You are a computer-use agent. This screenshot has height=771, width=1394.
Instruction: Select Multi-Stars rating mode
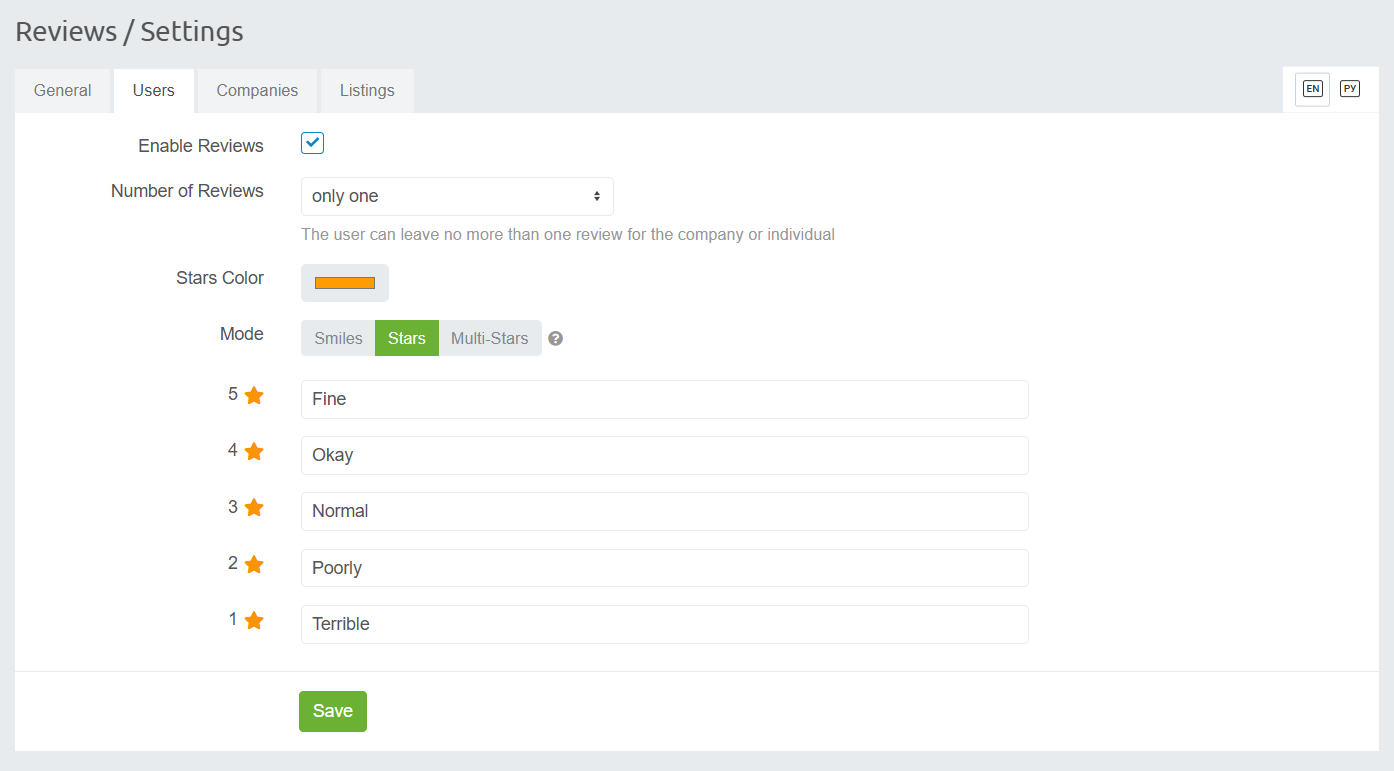coord(489,338)
